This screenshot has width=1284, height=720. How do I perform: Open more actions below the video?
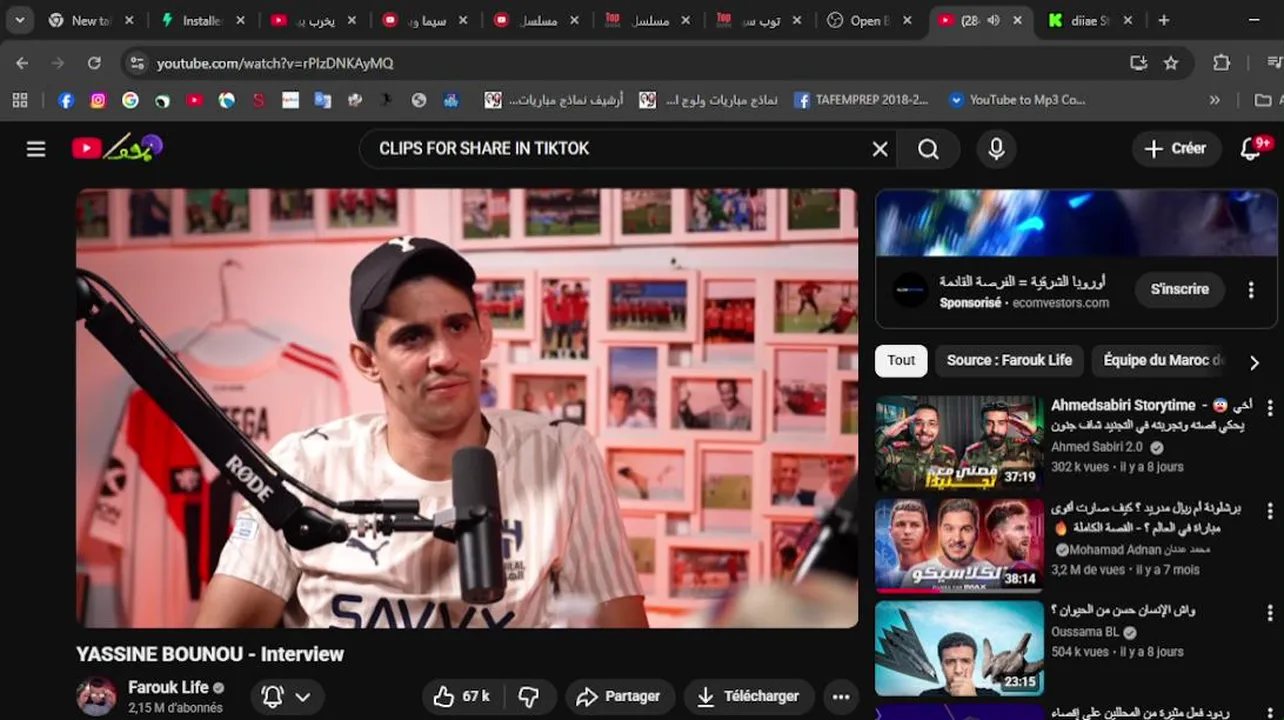point(841,697)
